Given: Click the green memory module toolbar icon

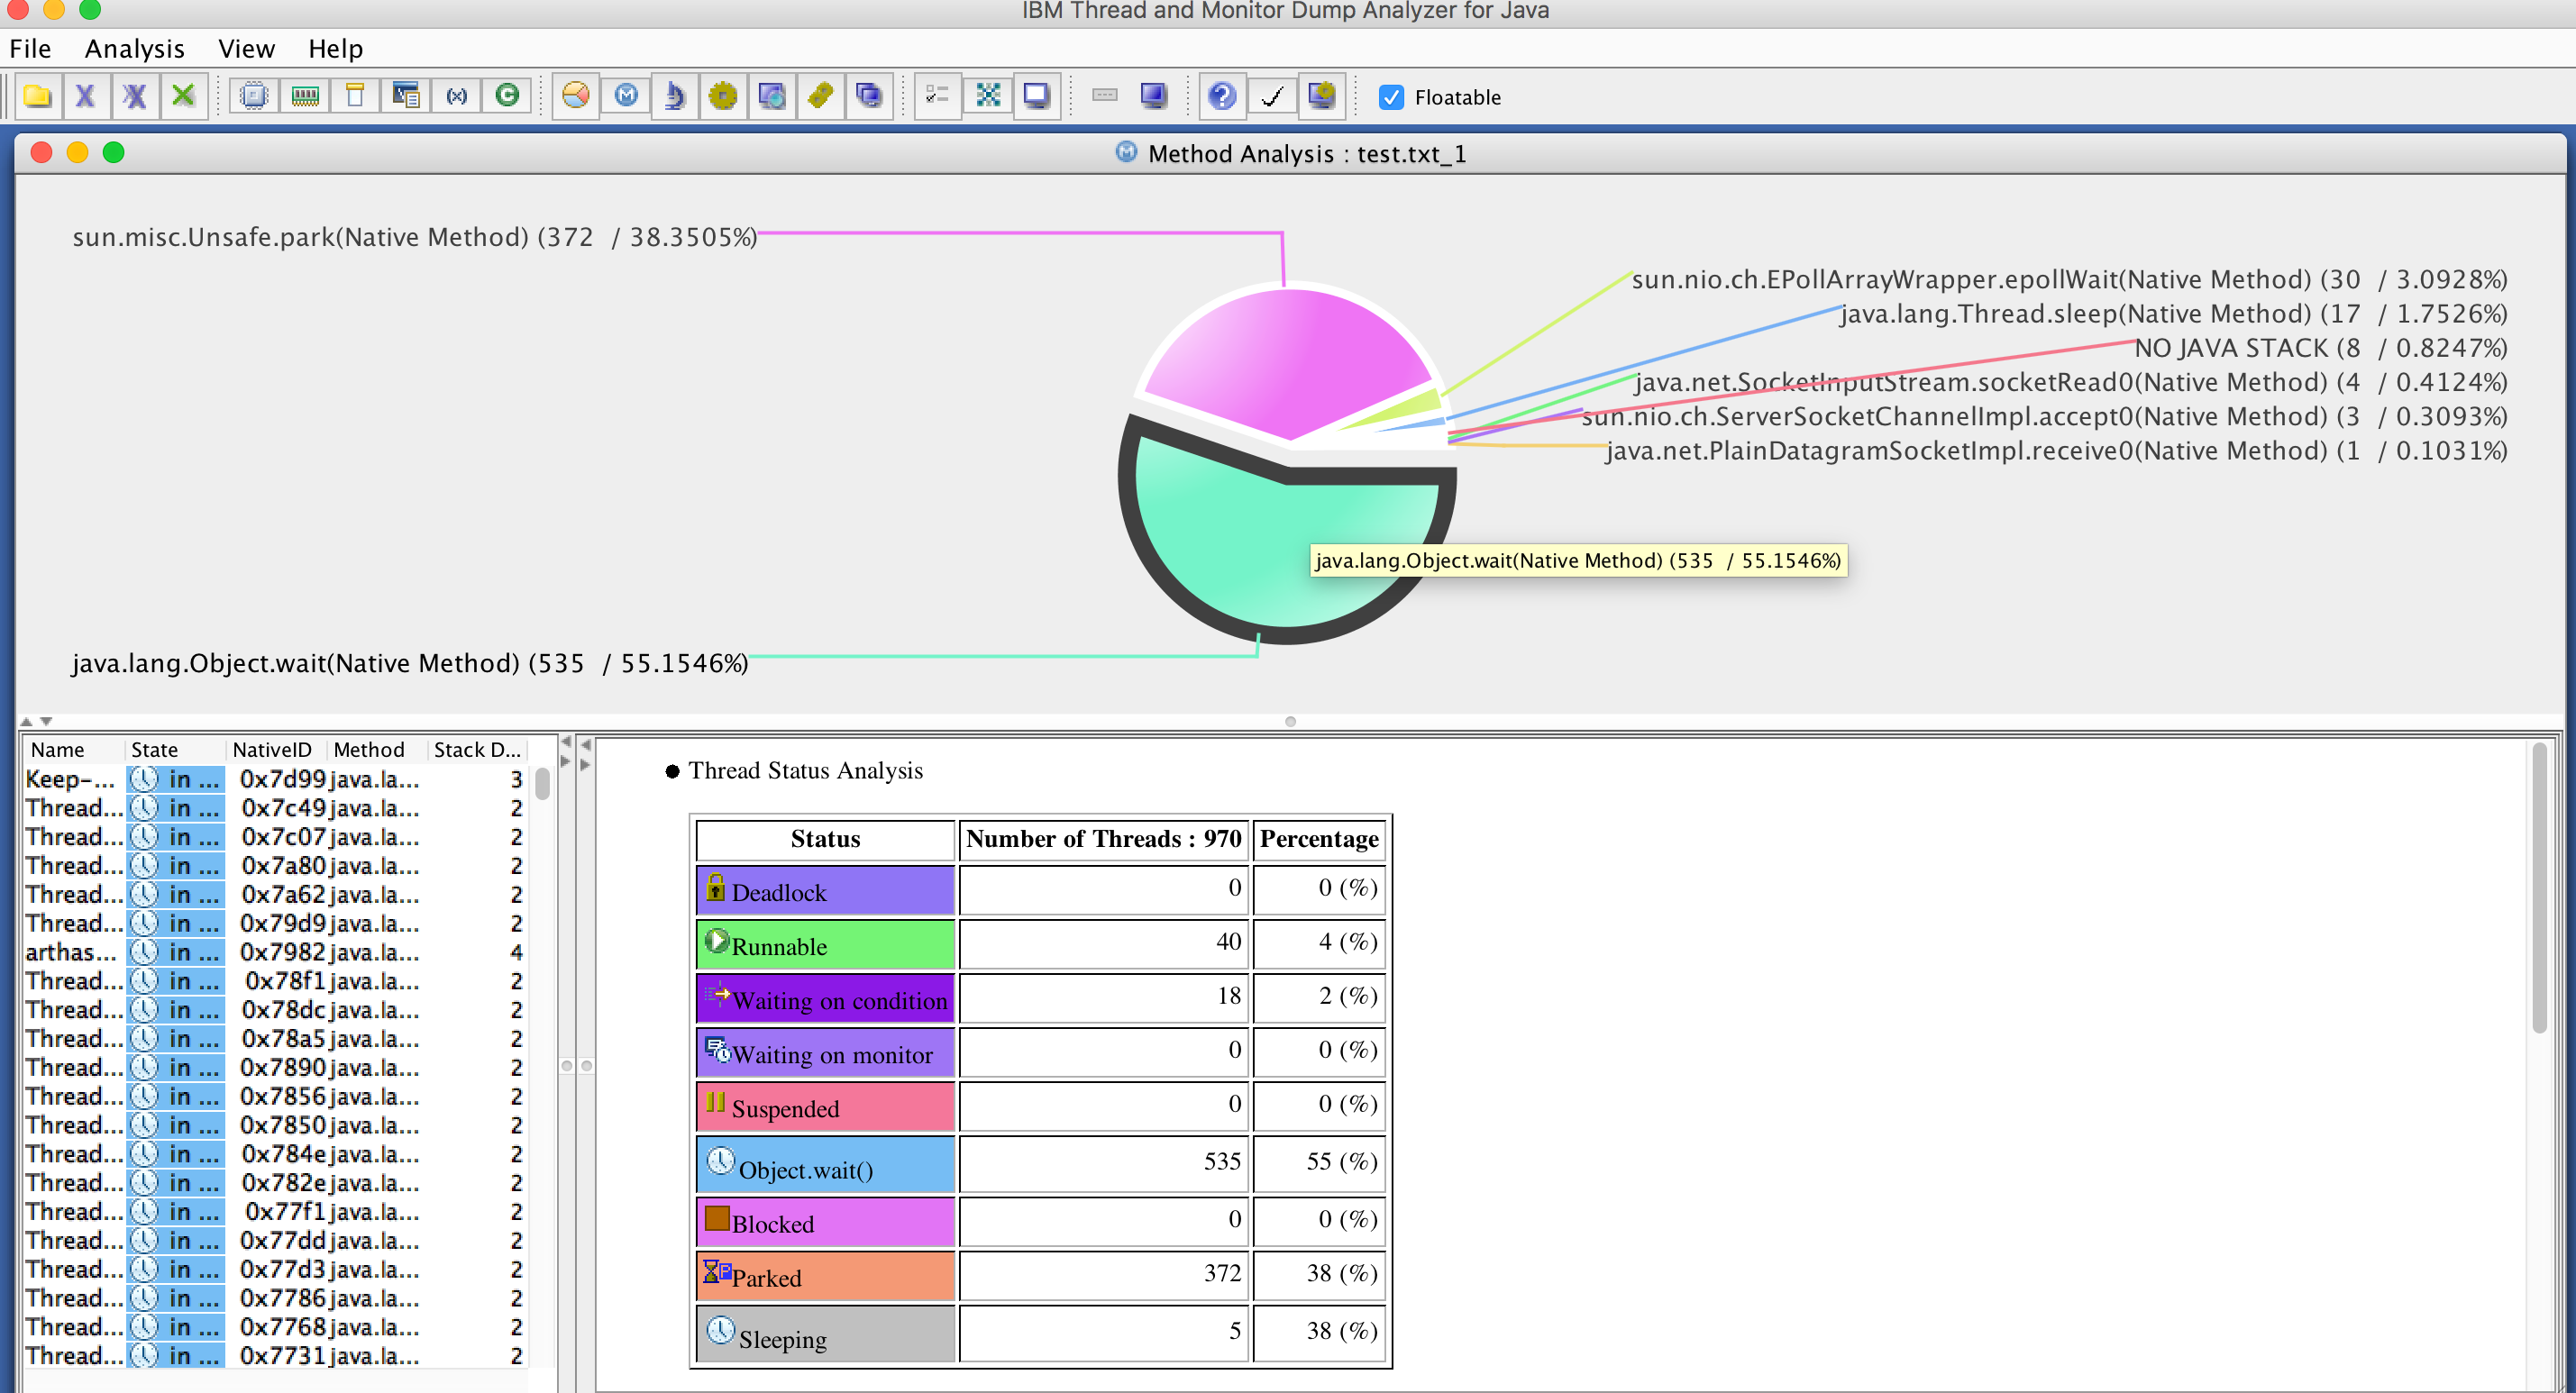Looking at the screenshot, I should [x=305, y=96].
